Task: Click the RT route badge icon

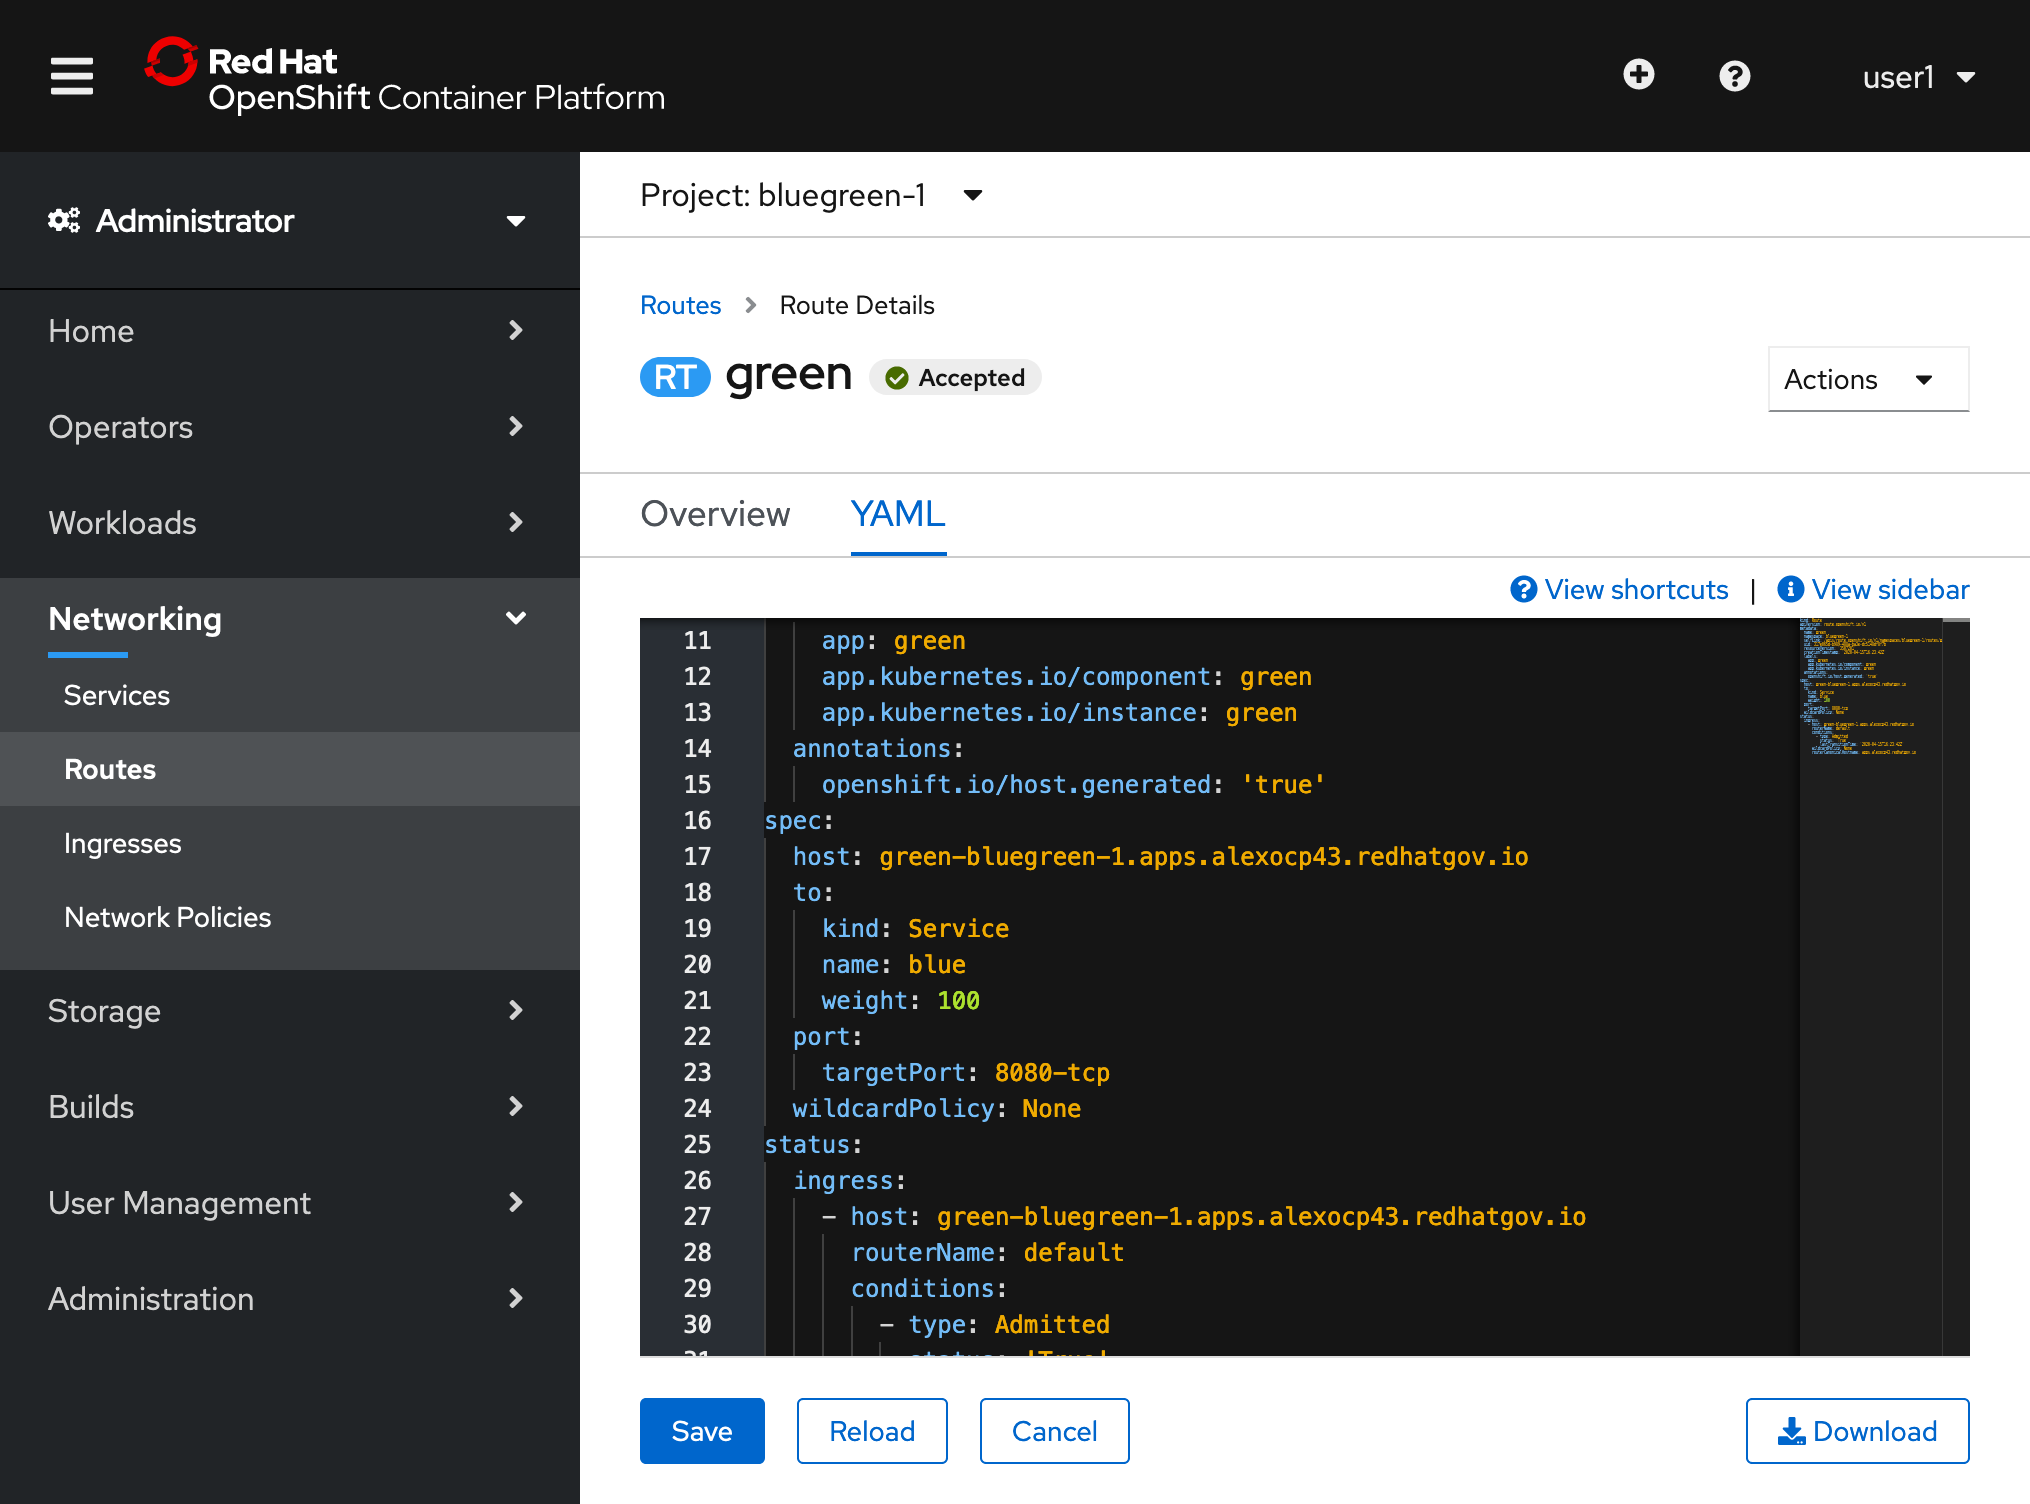Action: click(x=675, y=377)
